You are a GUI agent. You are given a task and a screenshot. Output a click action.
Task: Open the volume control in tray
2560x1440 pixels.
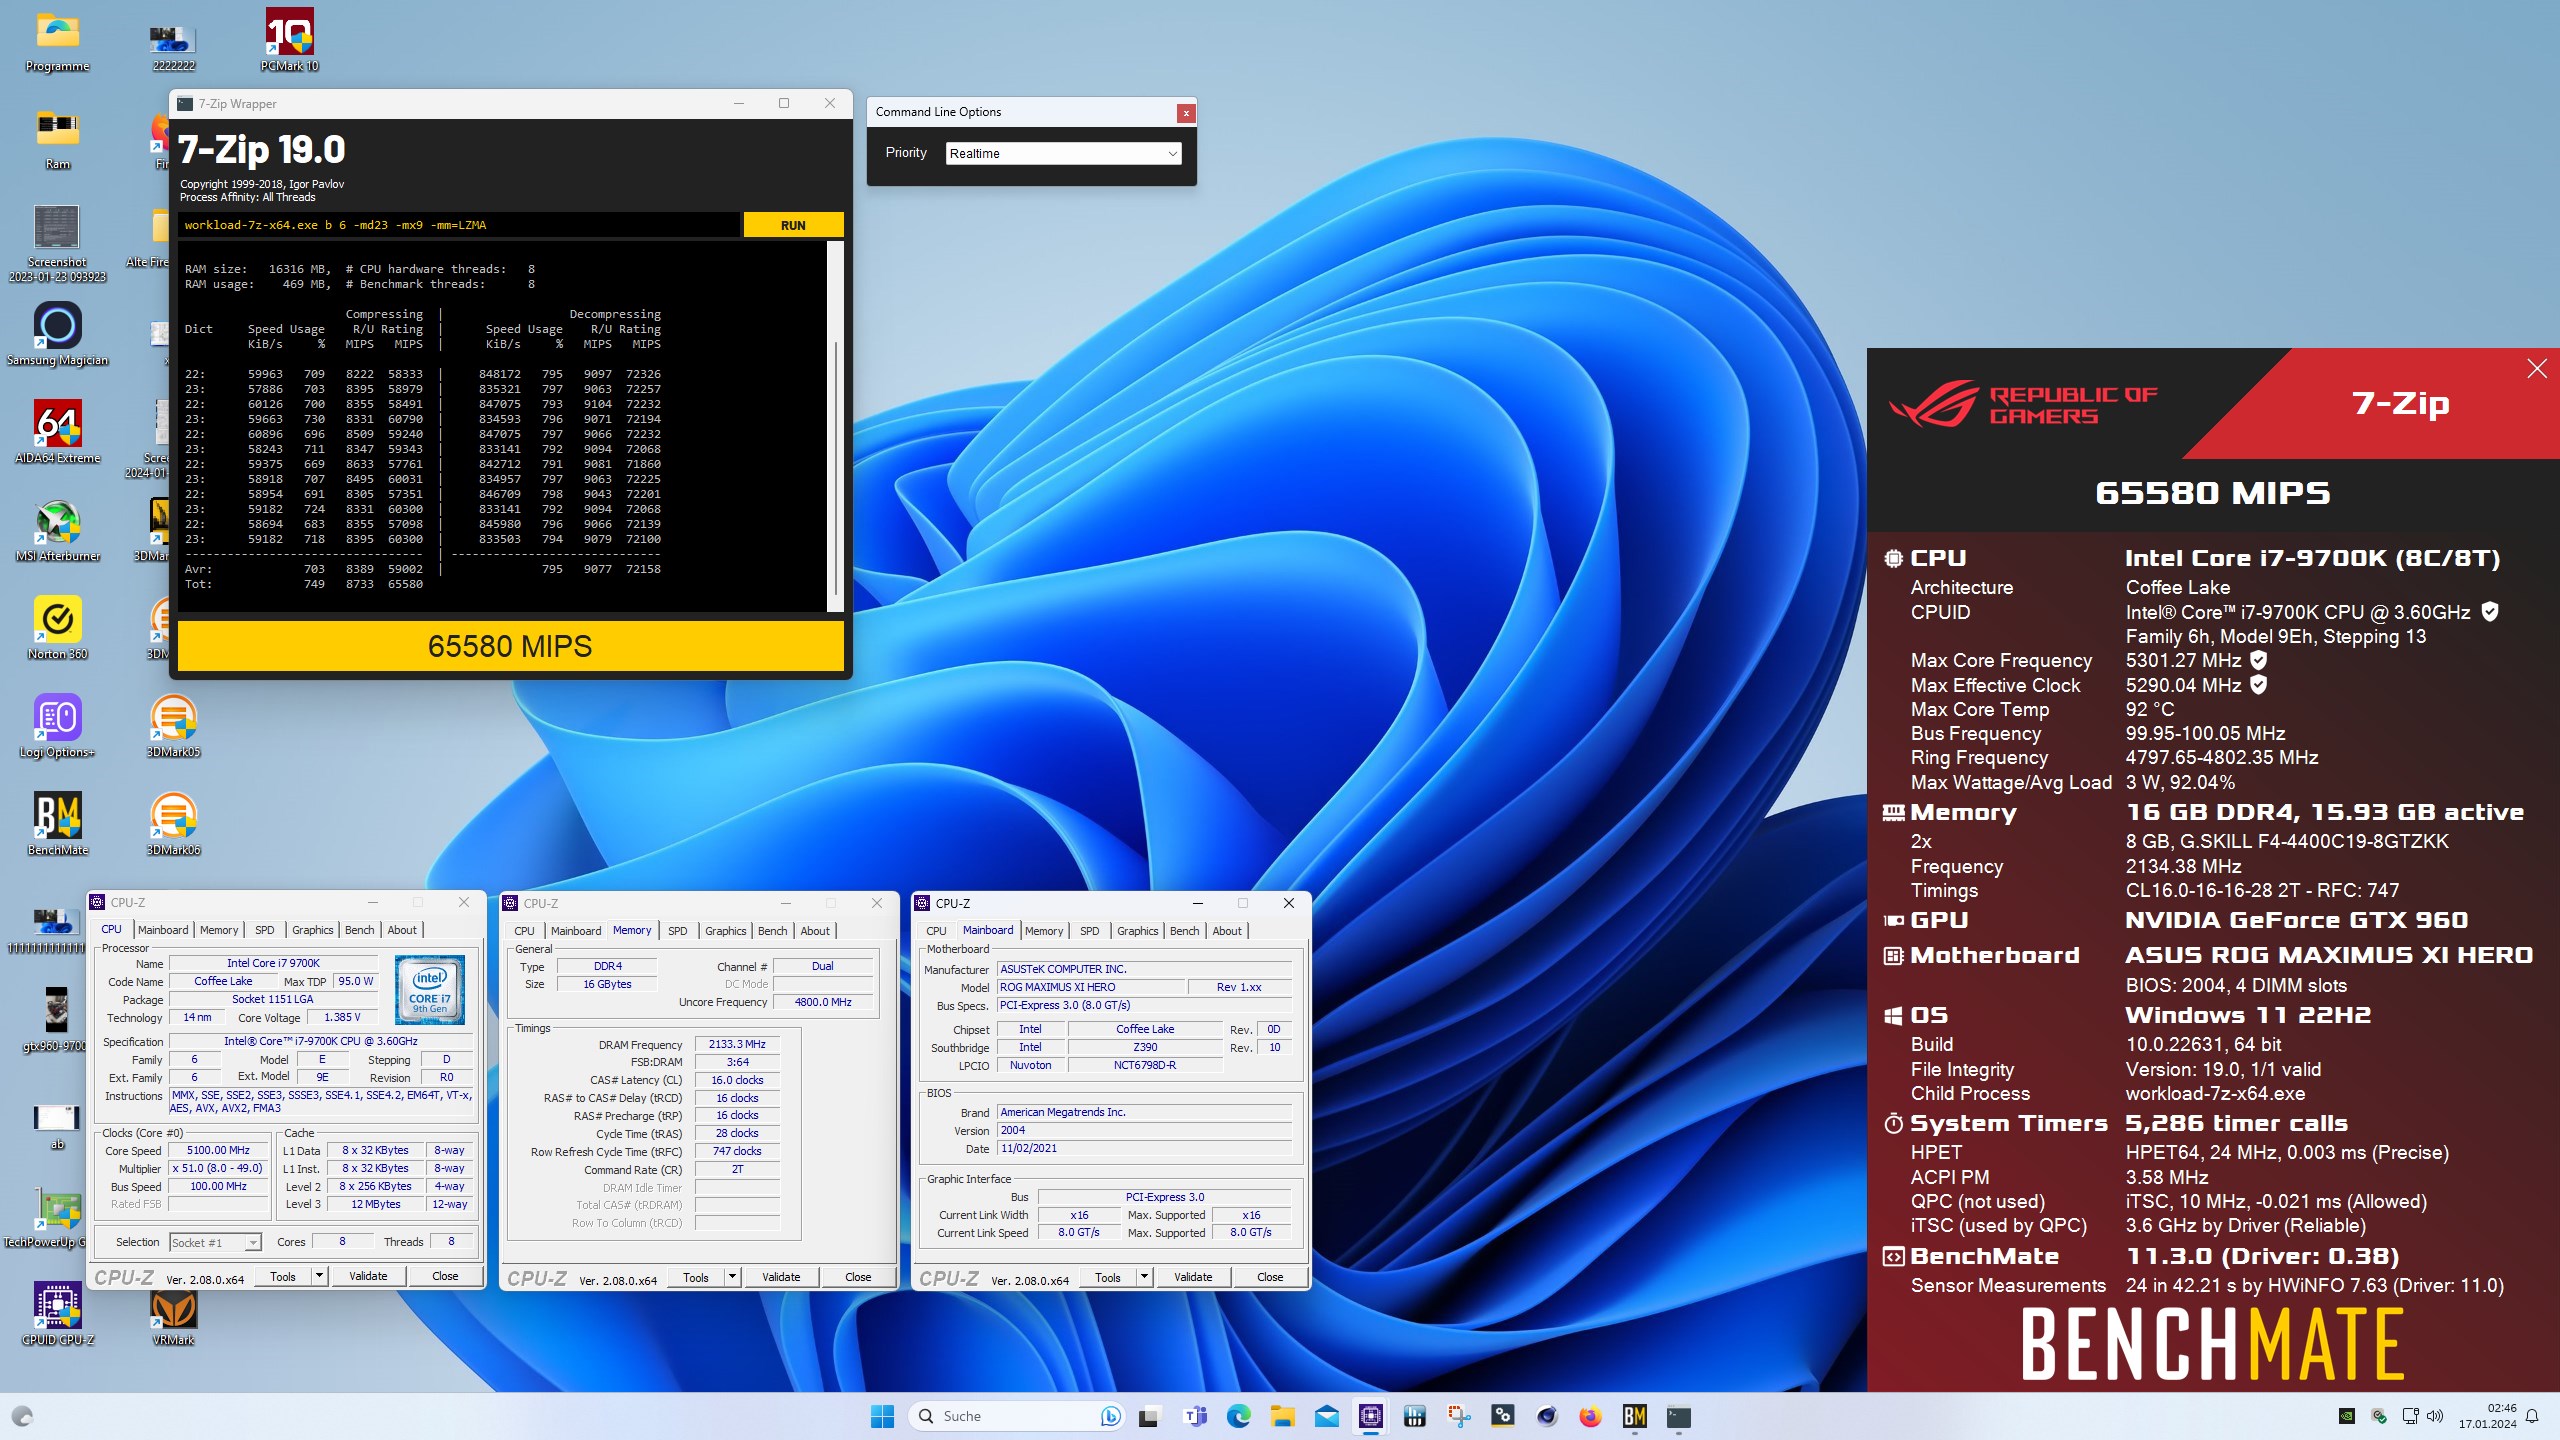[2435, 1416]
